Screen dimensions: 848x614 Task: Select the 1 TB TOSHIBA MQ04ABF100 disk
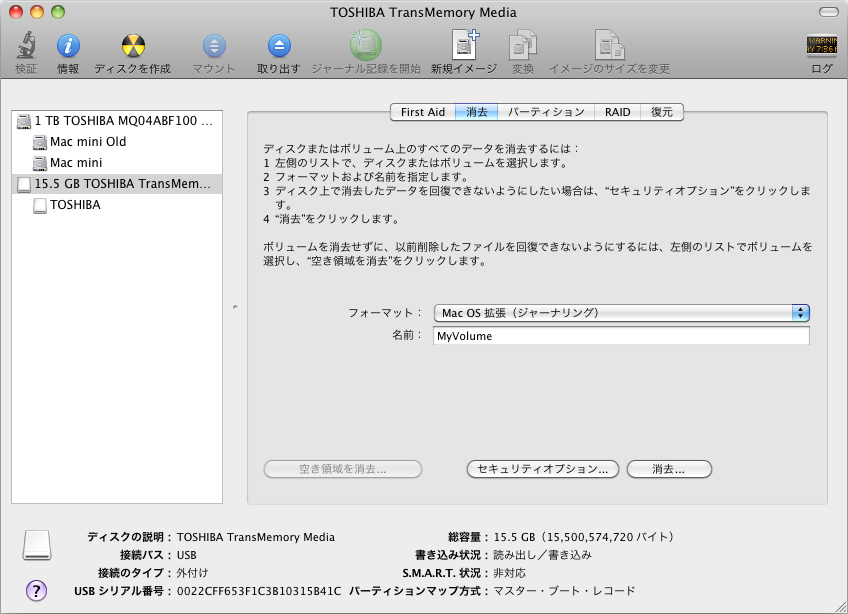[117, 121]
